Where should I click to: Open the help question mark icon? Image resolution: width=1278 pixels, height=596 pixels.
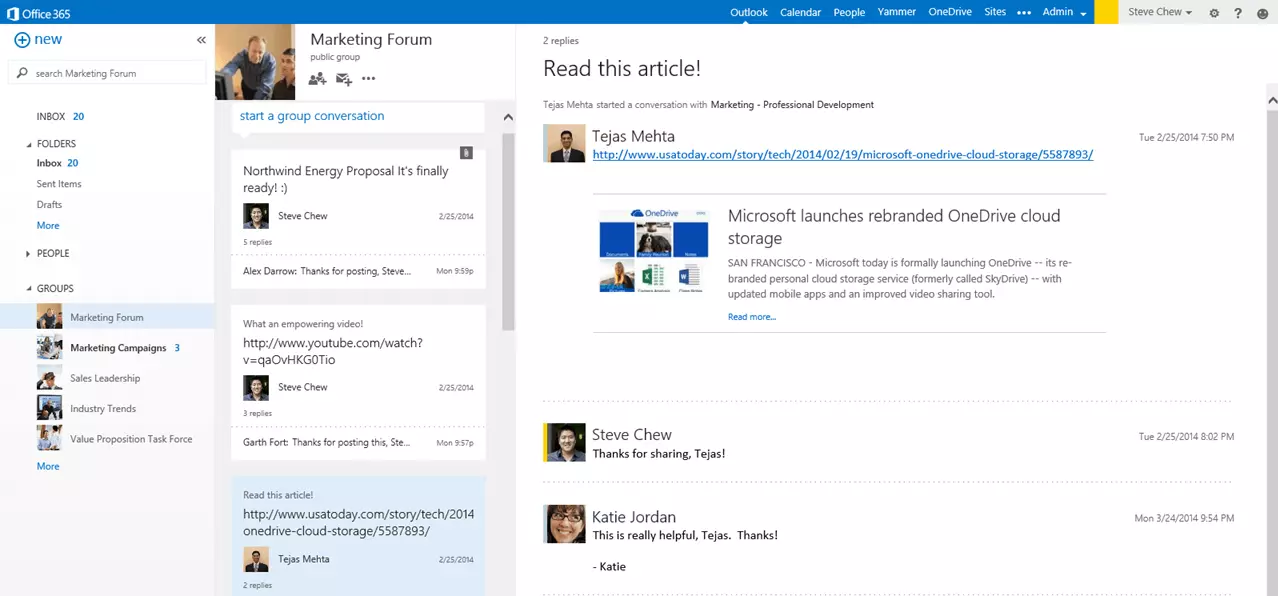pos(1238,13)
